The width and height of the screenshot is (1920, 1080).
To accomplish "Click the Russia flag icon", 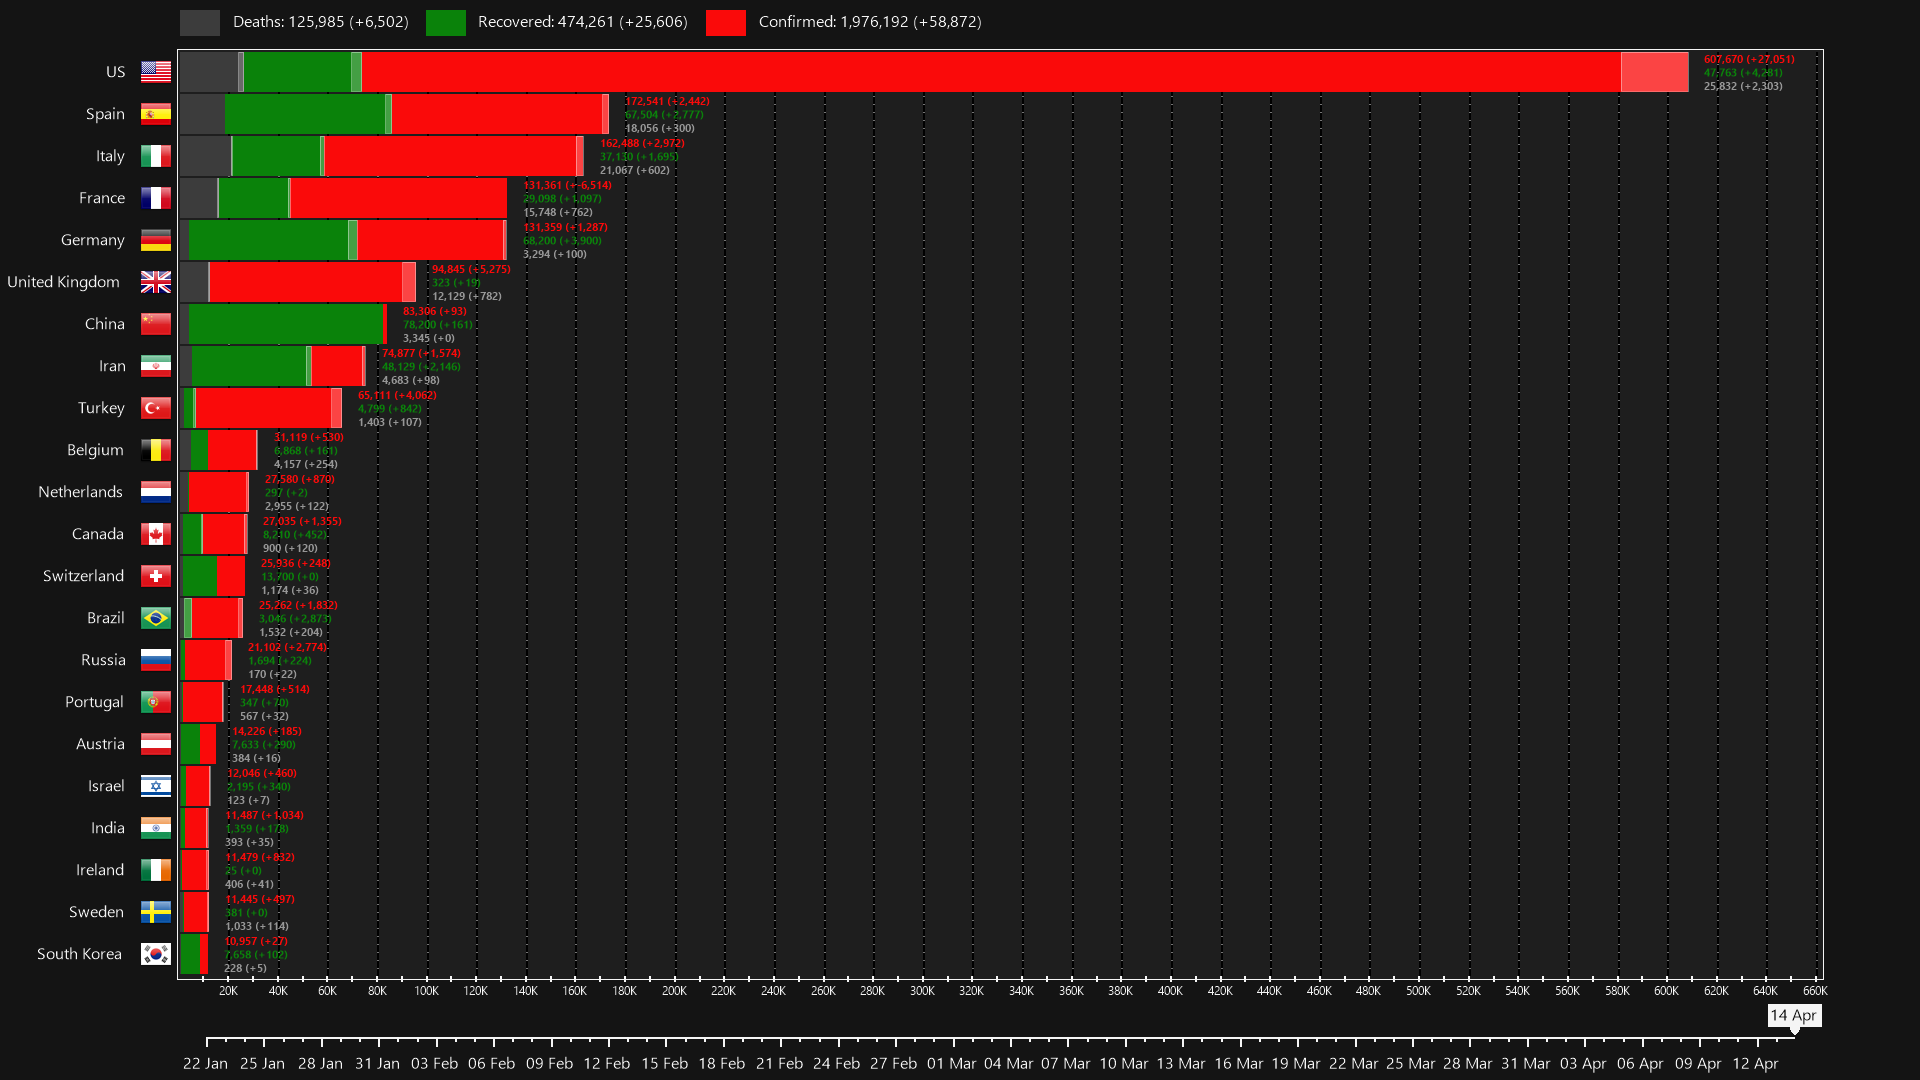I will click(156, 660).
